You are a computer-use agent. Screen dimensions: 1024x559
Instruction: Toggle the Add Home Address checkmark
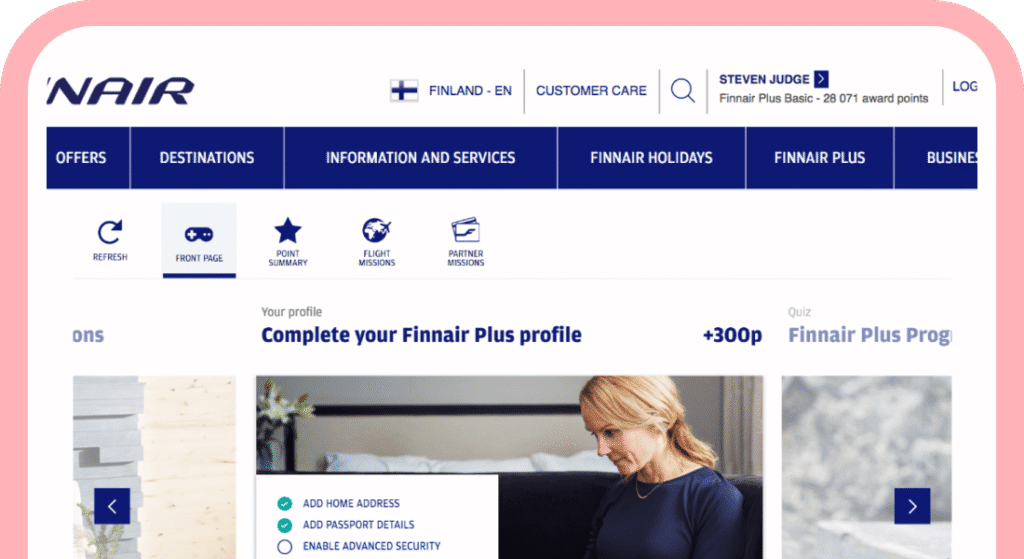click(x=284, y=503)
